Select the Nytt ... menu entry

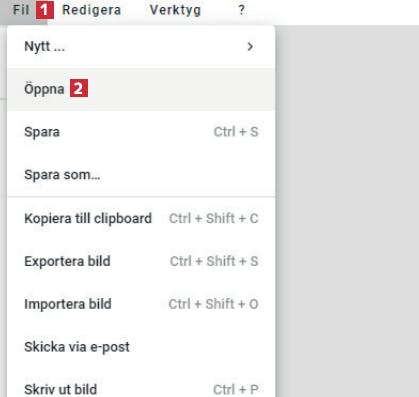141,47
